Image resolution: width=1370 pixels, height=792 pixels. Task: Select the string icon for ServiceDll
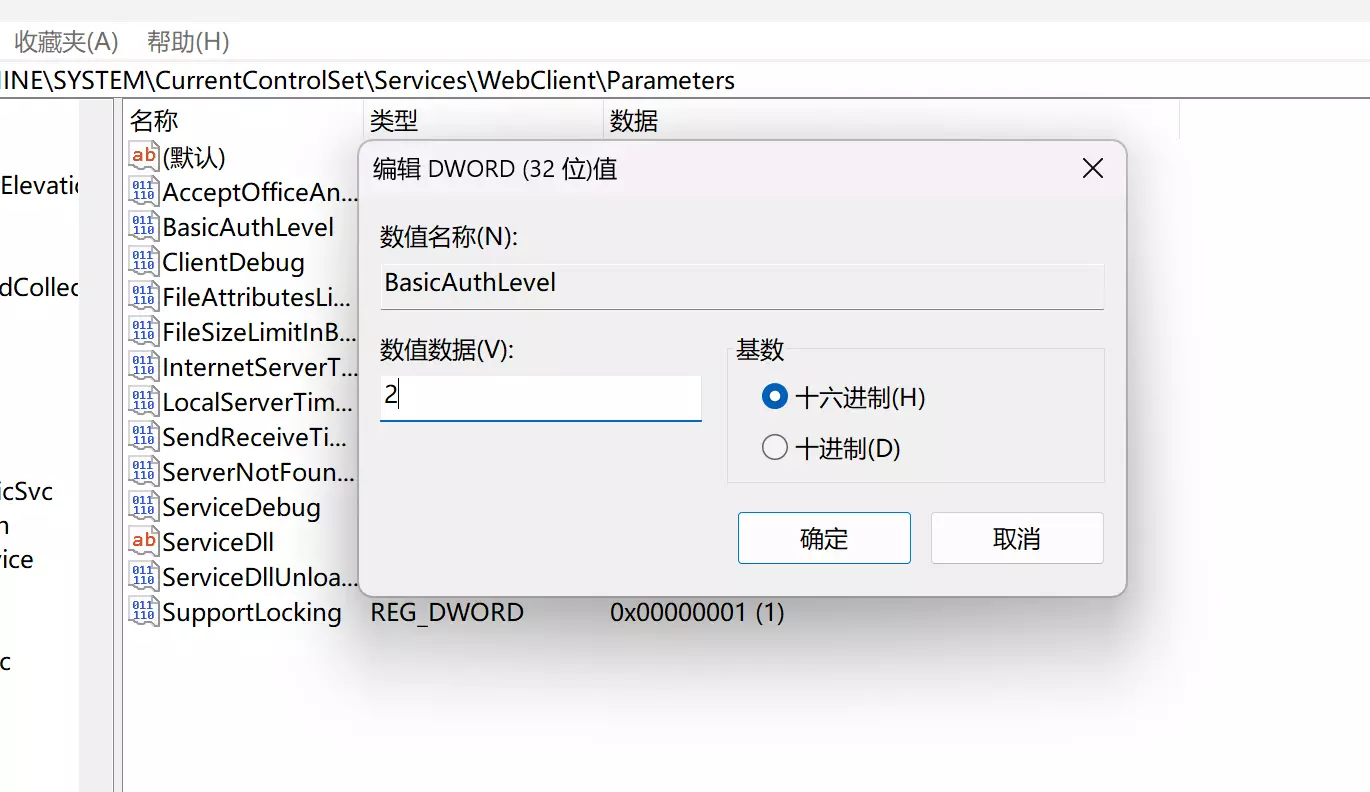tap(143, 542)
